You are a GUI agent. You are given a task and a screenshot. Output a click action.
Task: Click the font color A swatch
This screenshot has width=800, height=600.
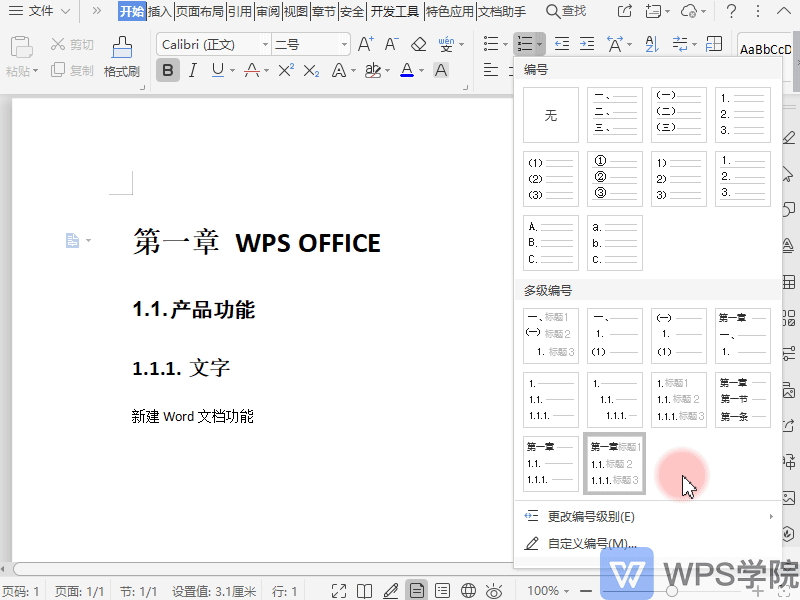[x=407, y=70]
